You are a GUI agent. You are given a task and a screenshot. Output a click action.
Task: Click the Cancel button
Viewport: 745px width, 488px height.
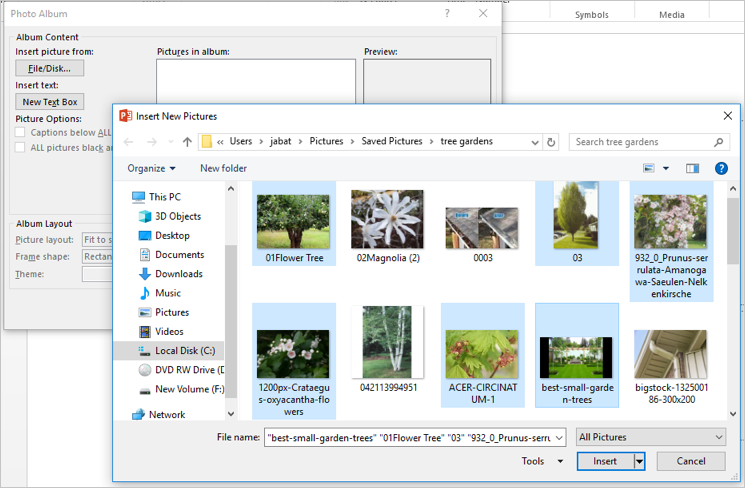click(691, 462)
